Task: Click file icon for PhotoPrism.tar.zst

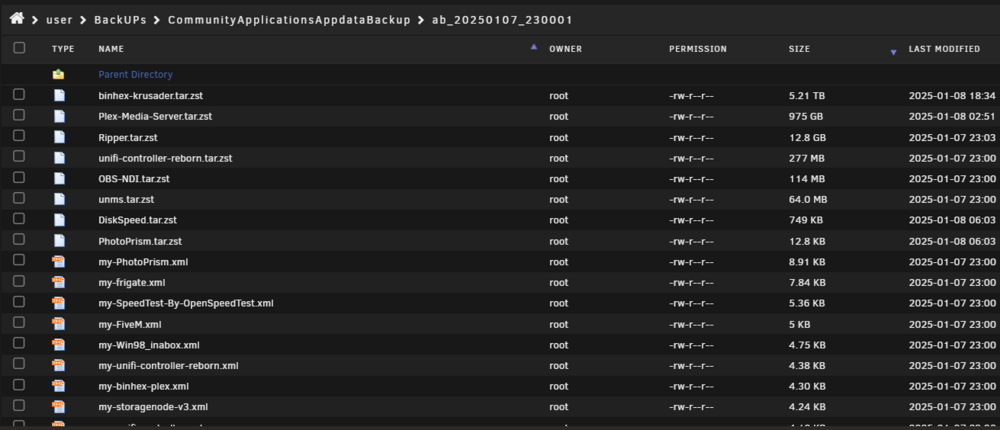Action: coord(59,241)
